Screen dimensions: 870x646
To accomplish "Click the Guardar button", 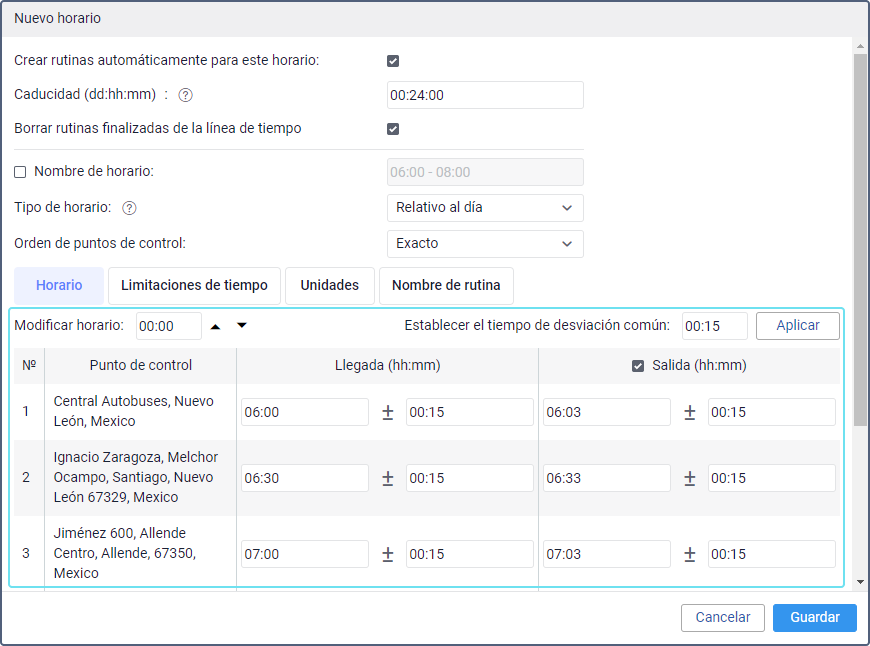I will 814,617.
